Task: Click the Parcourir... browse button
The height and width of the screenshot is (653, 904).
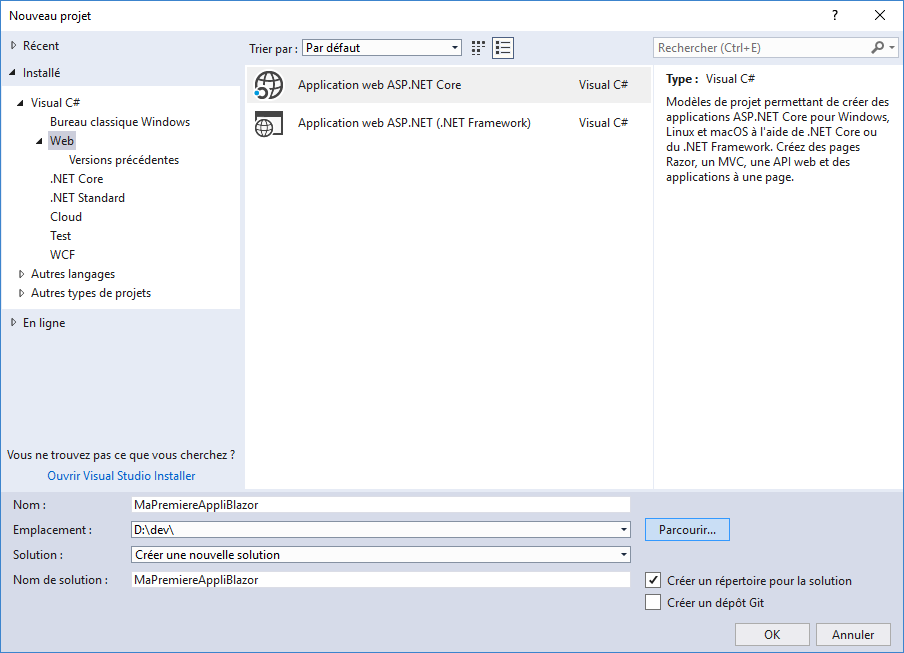Action: tap(687, 530)
